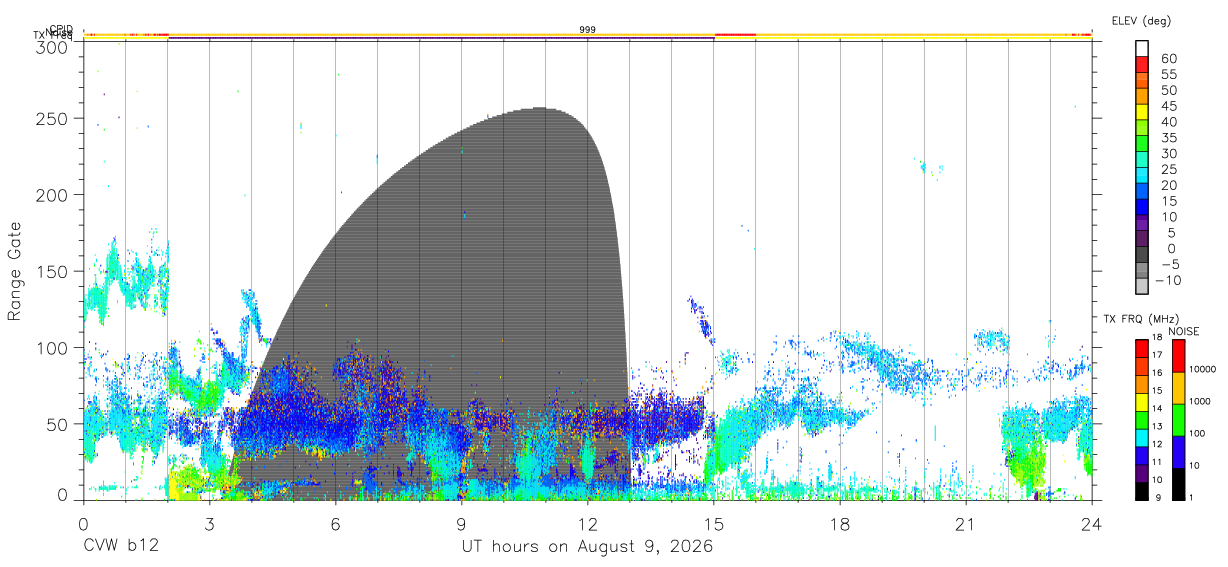Click the "10000" noise scale label
This screenshot has width=1228, height=567.
click(x=1204, y=369)
